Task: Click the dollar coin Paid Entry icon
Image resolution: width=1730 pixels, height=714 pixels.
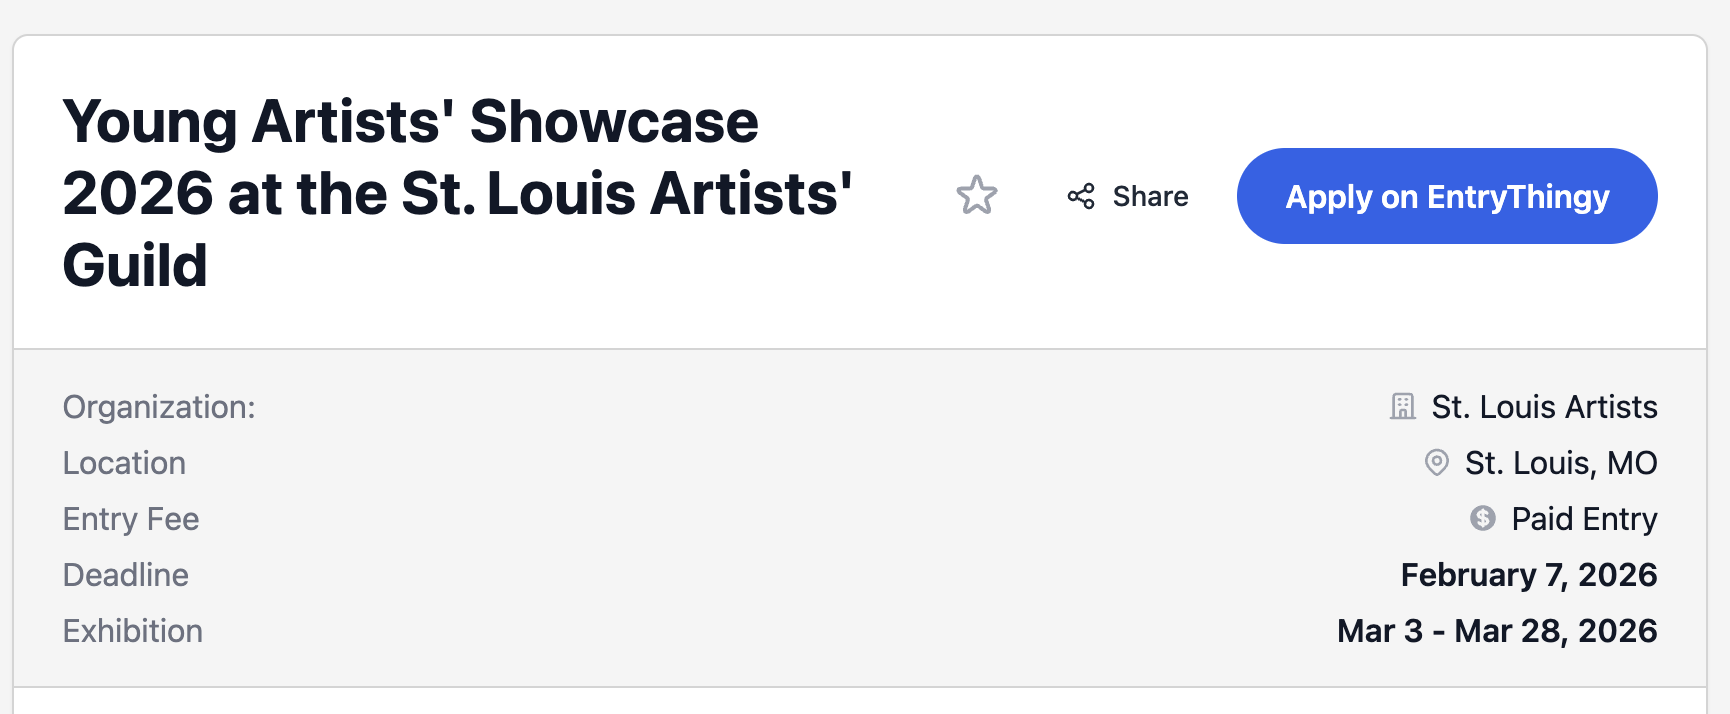Action: [x=1482, y=518]
